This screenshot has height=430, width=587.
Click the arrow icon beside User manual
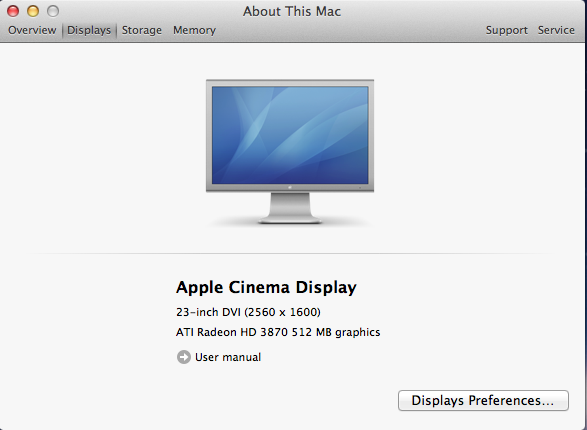(x=183, y=357)
